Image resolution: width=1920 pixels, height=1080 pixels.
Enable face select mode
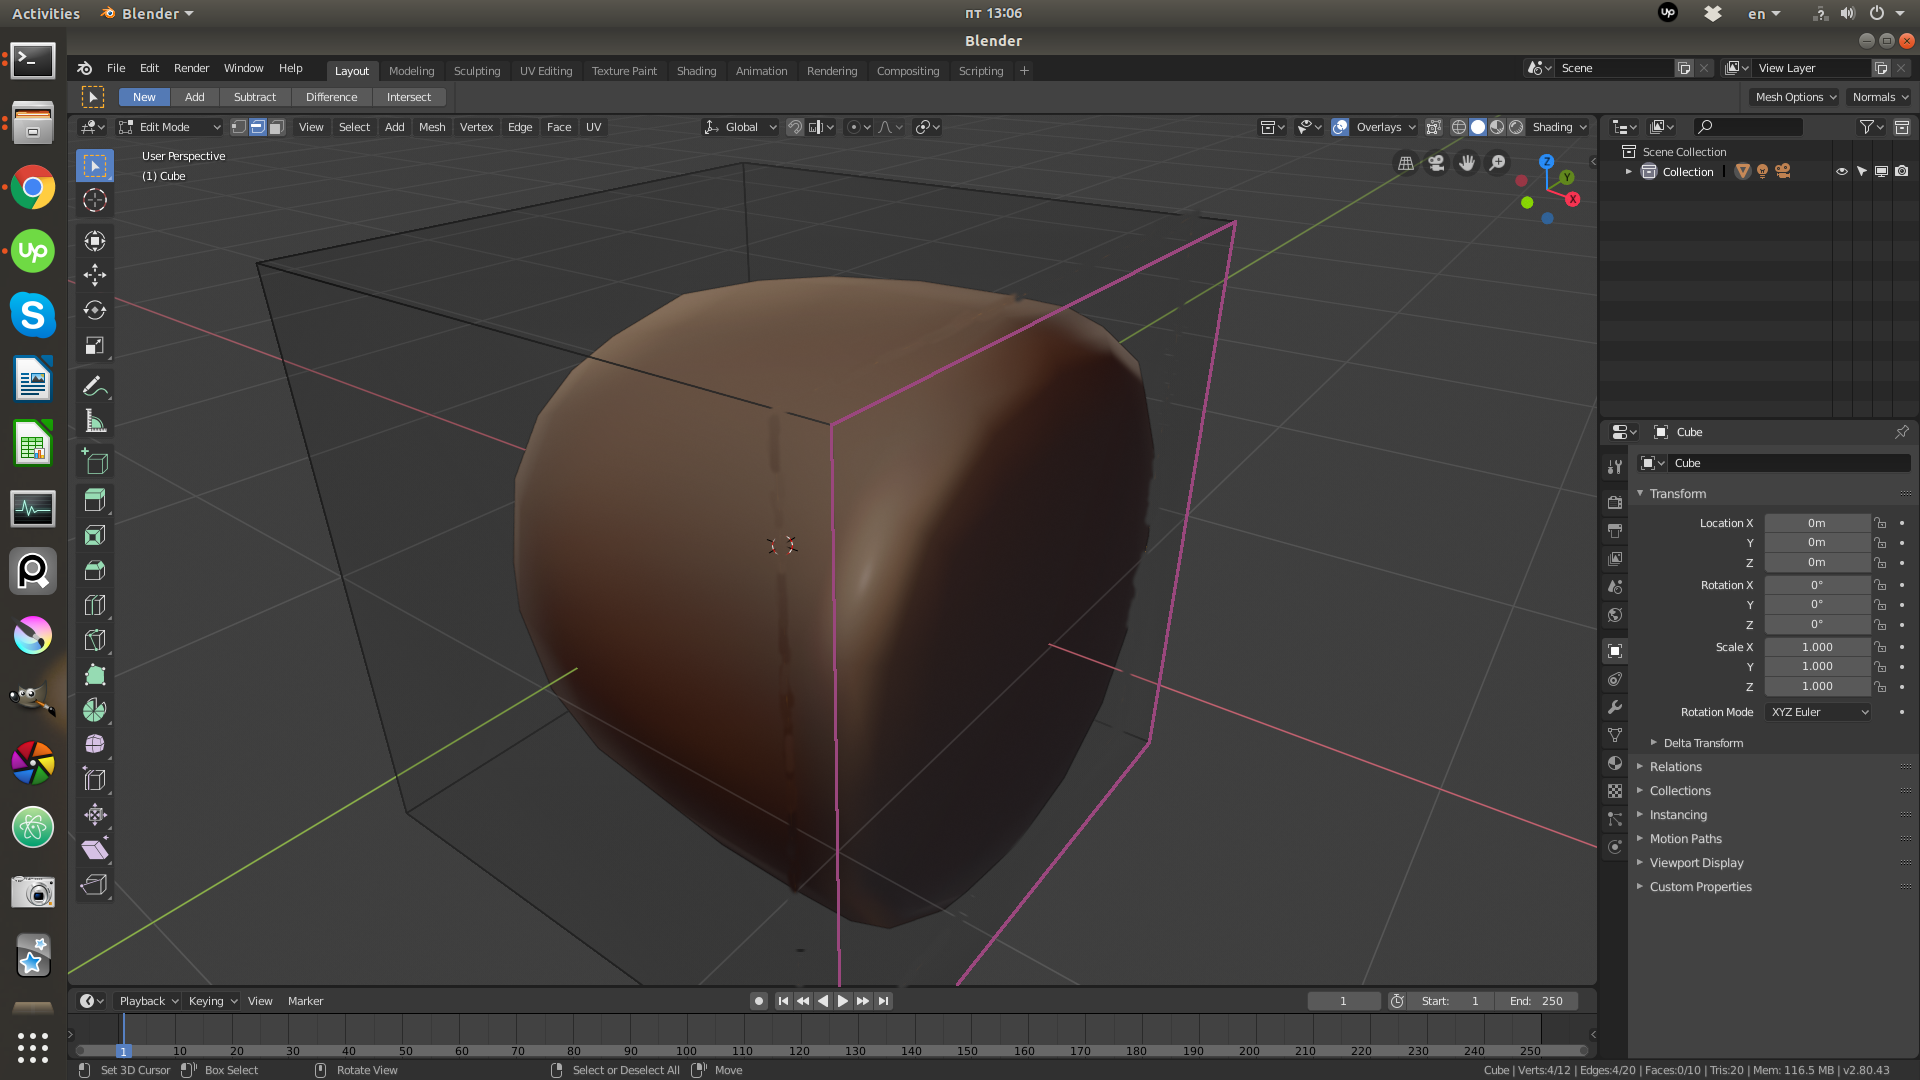[277, 127]
